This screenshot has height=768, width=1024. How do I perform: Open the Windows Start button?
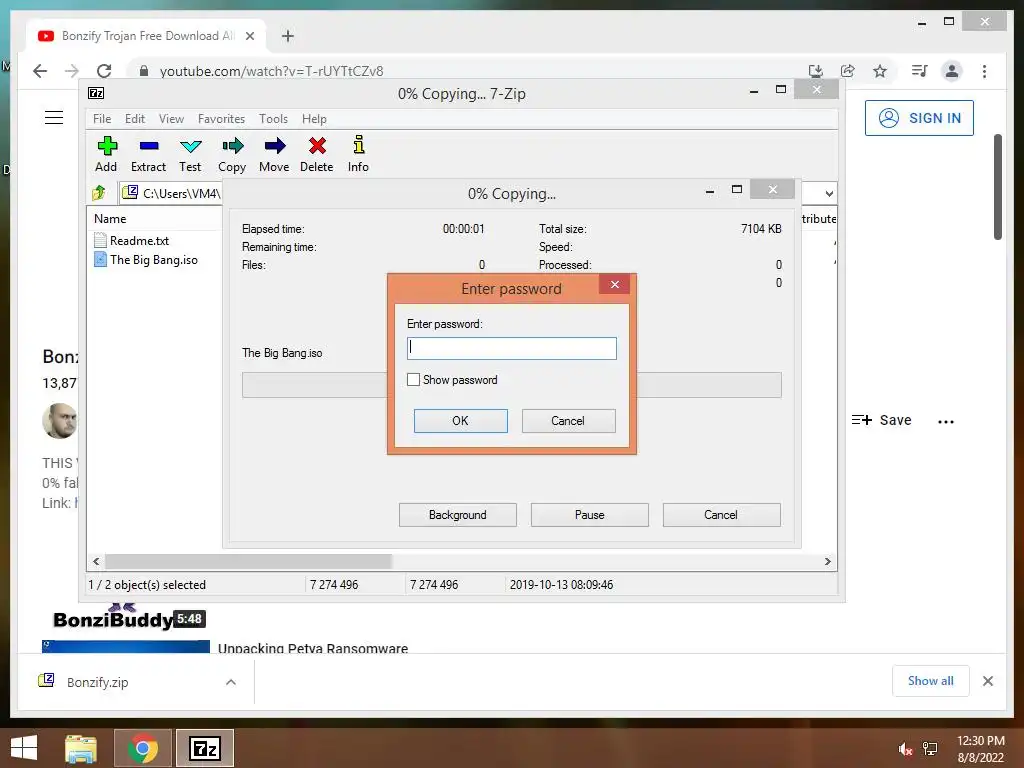point(24,748)
